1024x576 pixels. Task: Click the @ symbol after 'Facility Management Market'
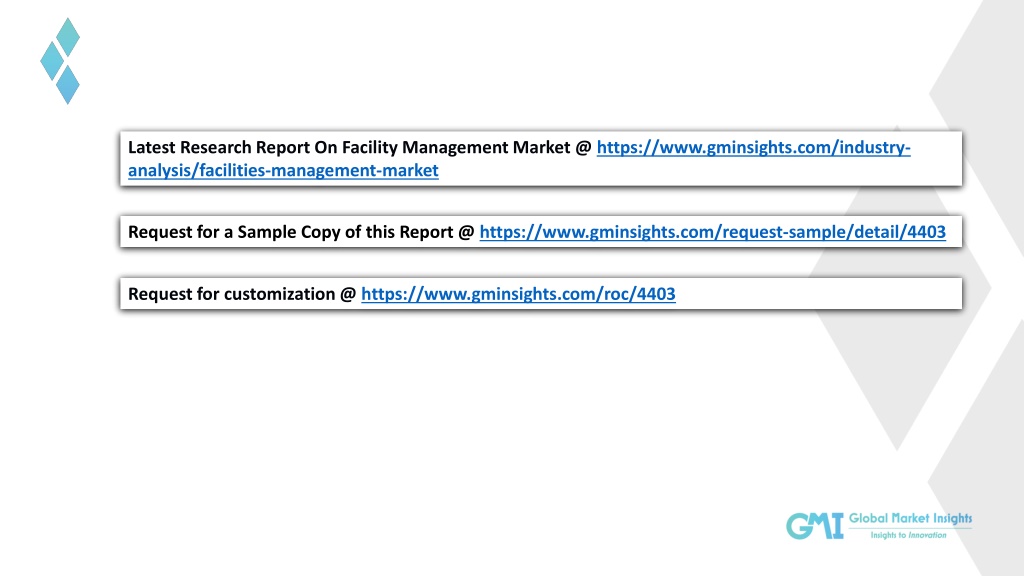coord(583,148)
